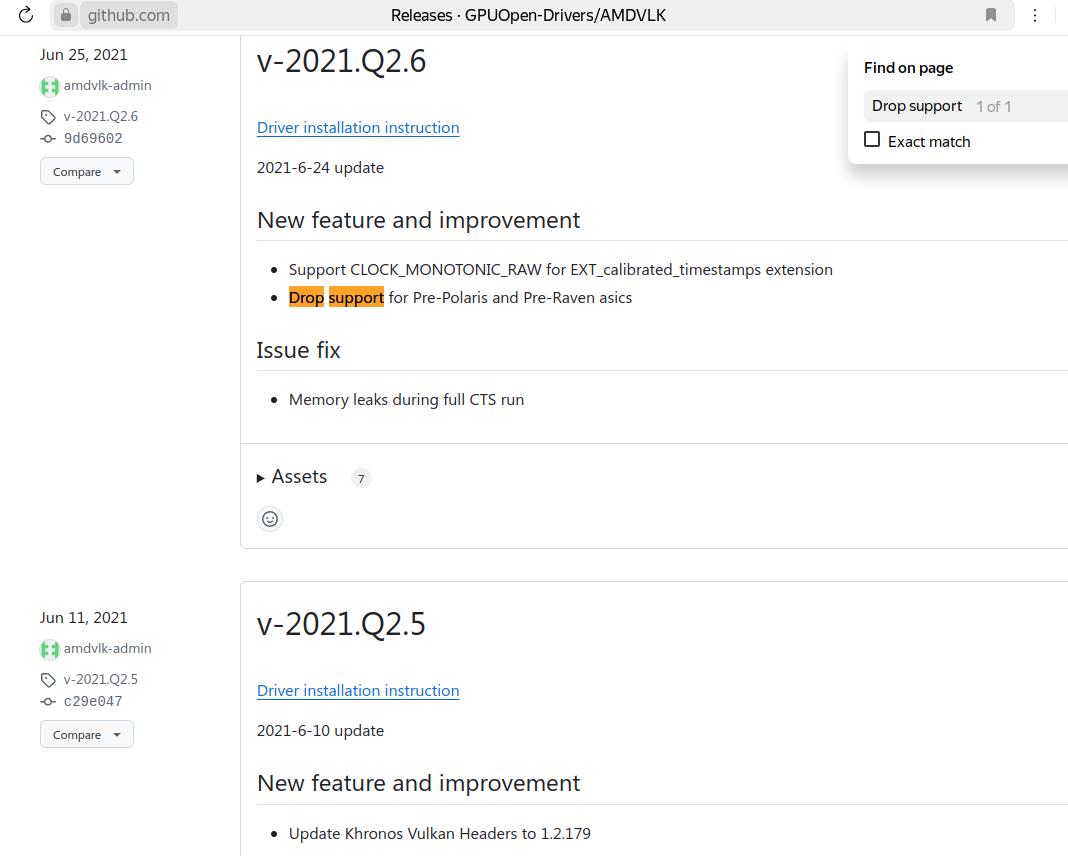This screenshot has width=1068, height=856.
Task: Expand the Assets section
Action: (292, 477)
